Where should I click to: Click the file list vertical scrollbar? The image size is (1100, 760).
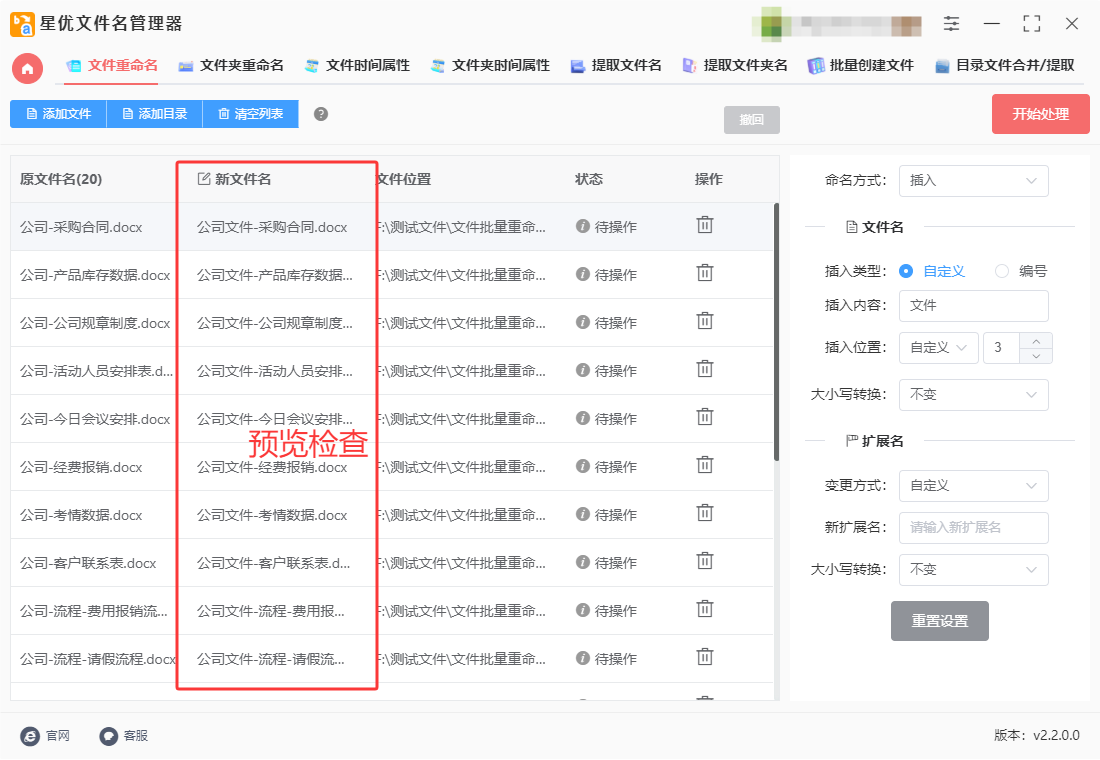tap(776, 332)
